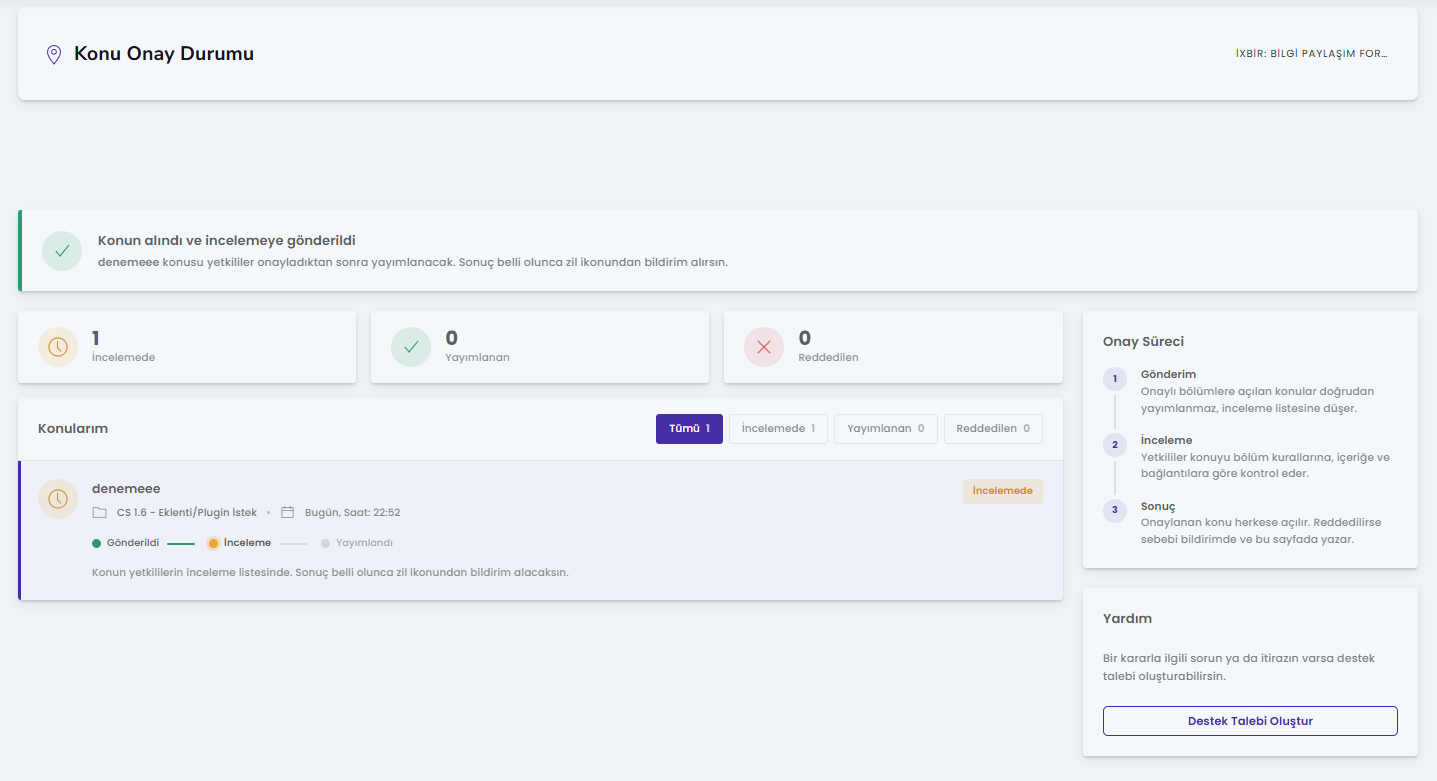Click the Konu Onay Durumu page heading
The height and width of the screenshot is (781, 1437).
coord(164,54)
